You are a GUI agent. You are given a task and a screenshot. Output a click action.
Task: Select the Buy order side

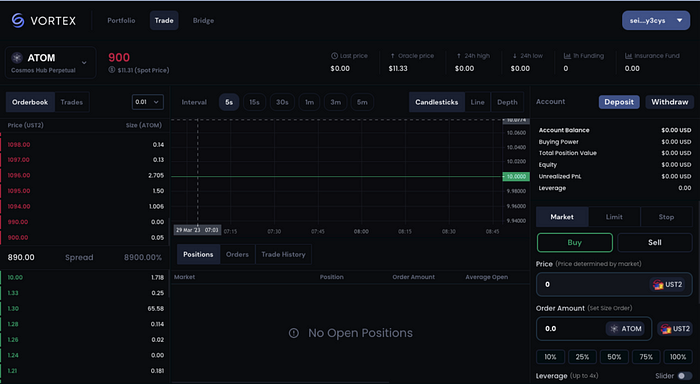[x=575, y=242]
